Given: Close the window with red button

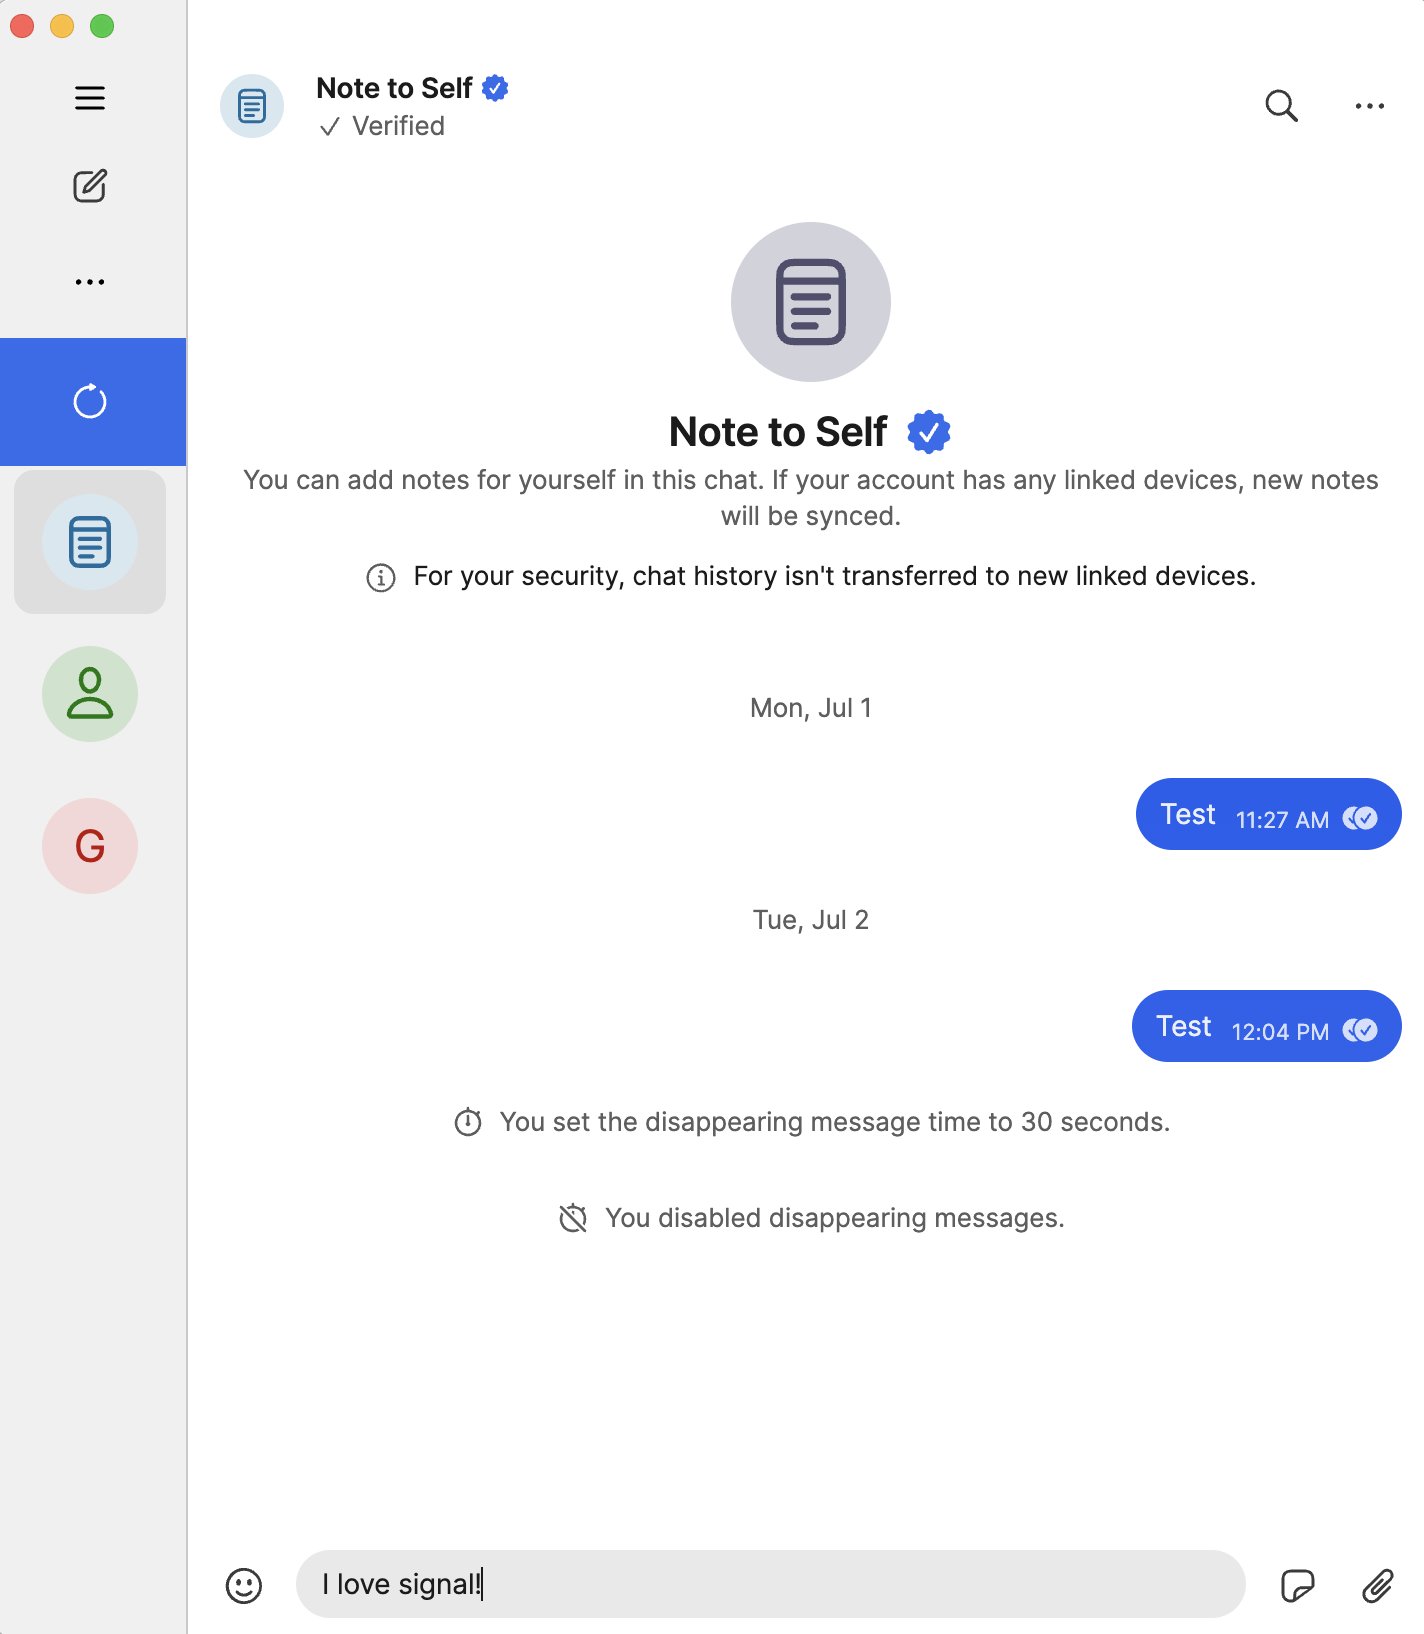Looking at the screenshot, I should click(22, 26).
